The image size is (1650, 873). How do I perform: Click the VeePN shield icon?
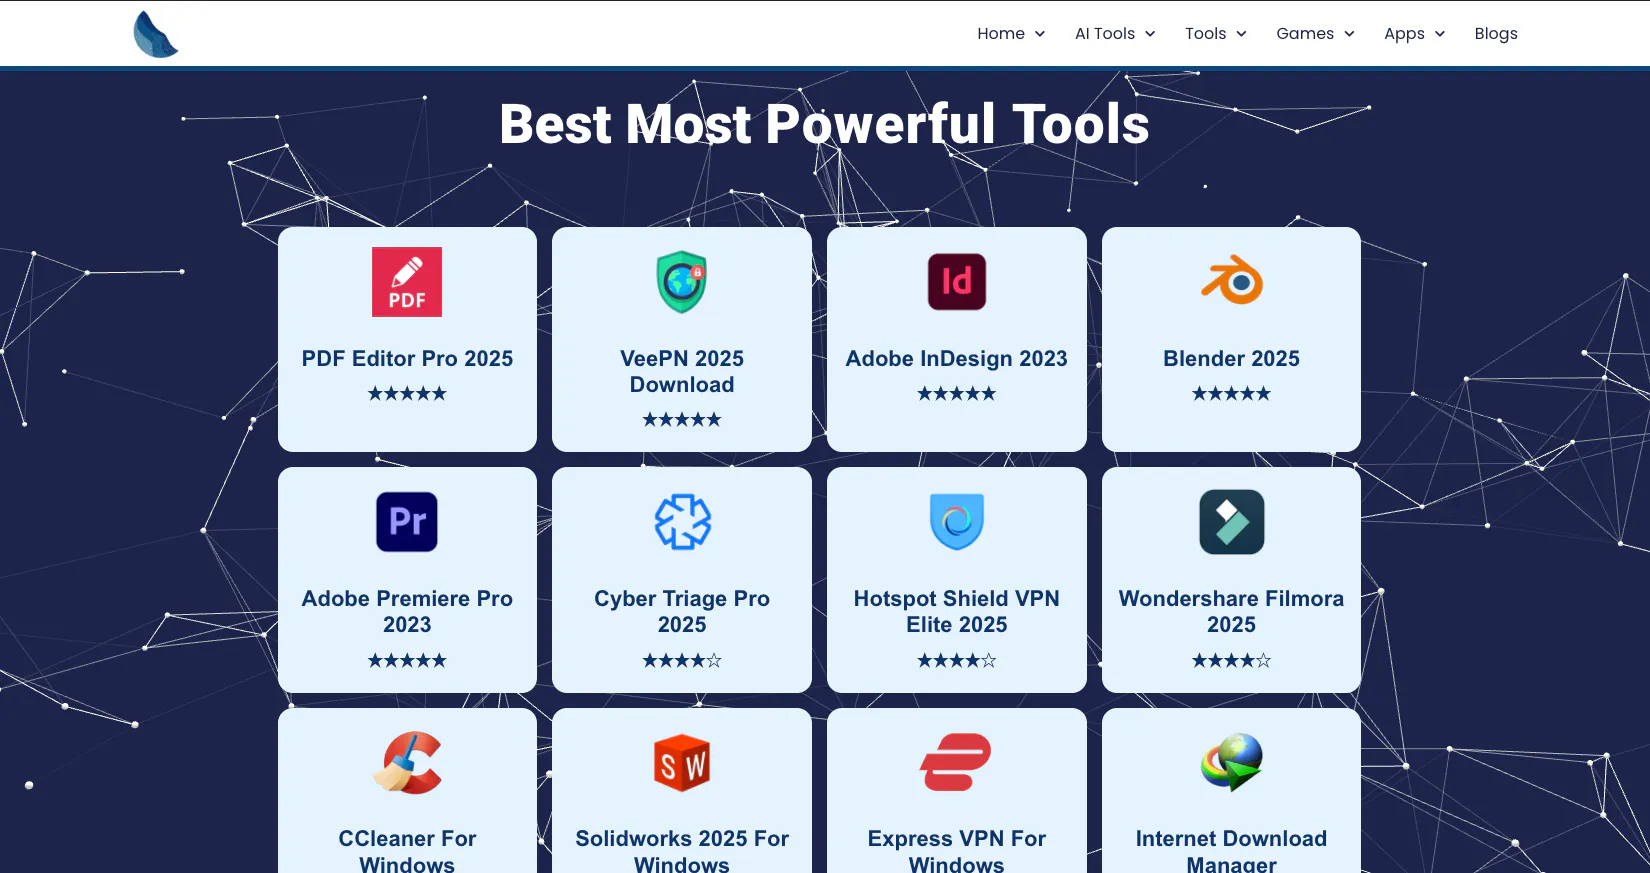(682, 282)
